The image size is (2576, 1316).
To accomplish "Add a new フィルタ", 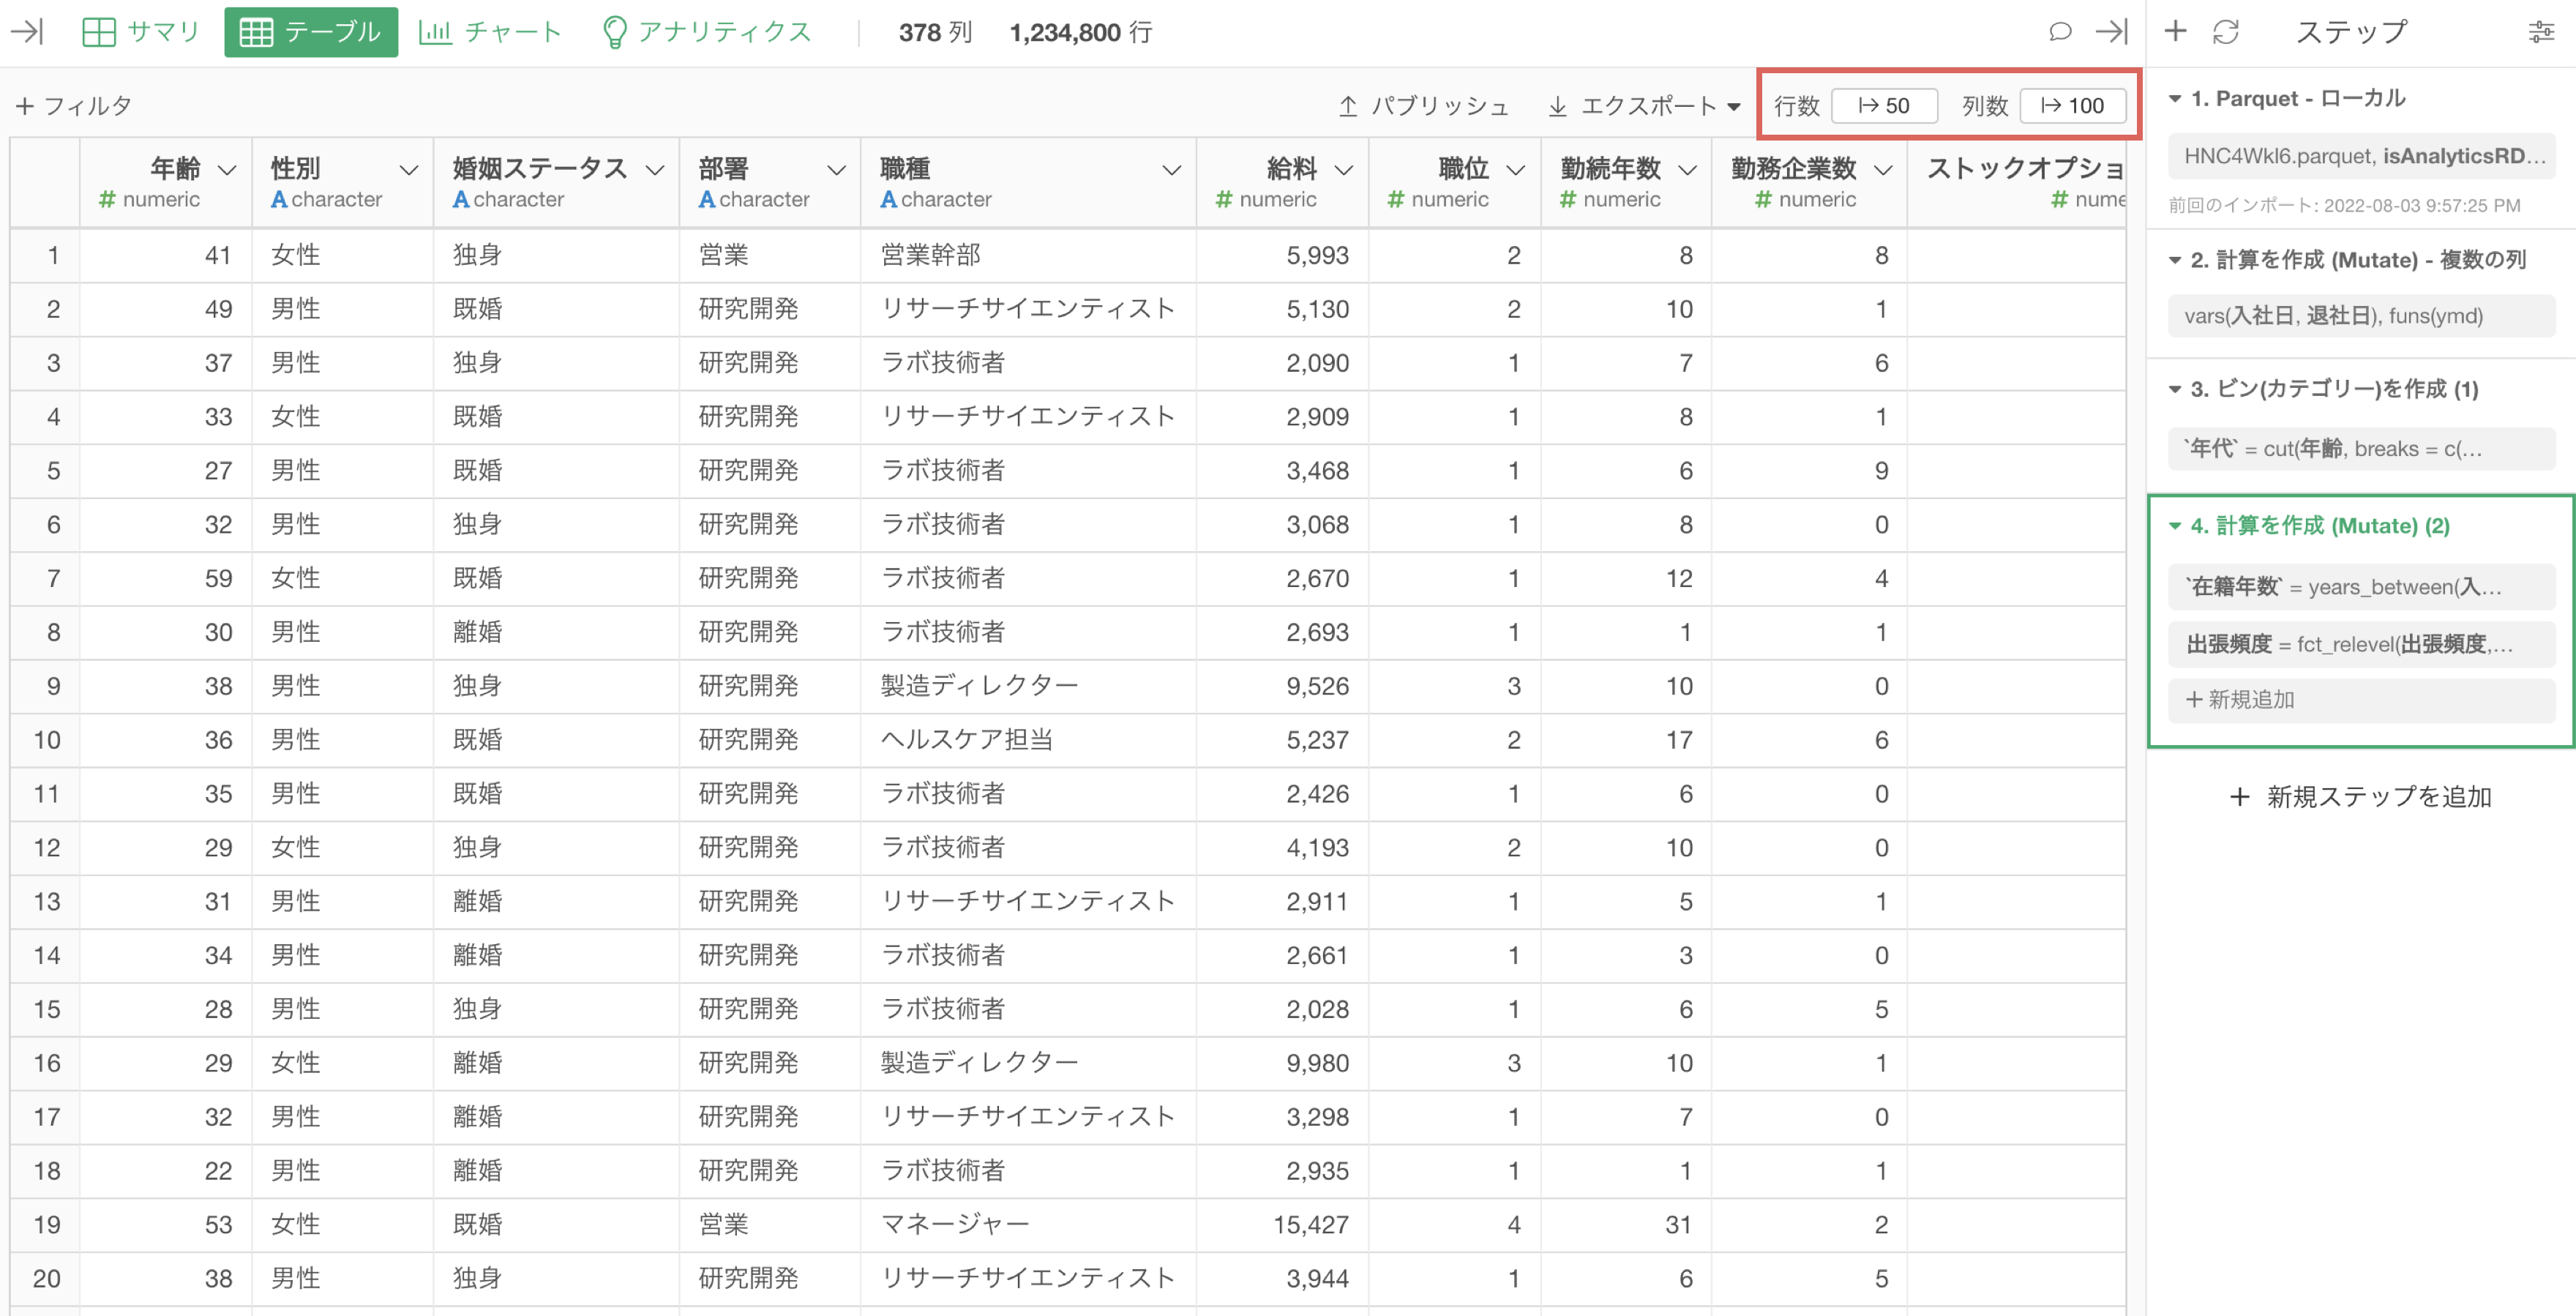I will [74, 106].
